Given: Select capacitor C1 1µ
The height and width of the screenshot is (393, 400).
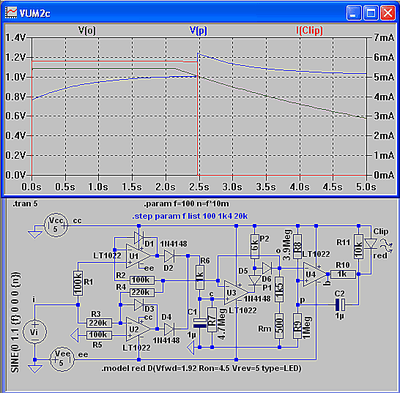Looking at the screenshot, I should tap(200, 323).
